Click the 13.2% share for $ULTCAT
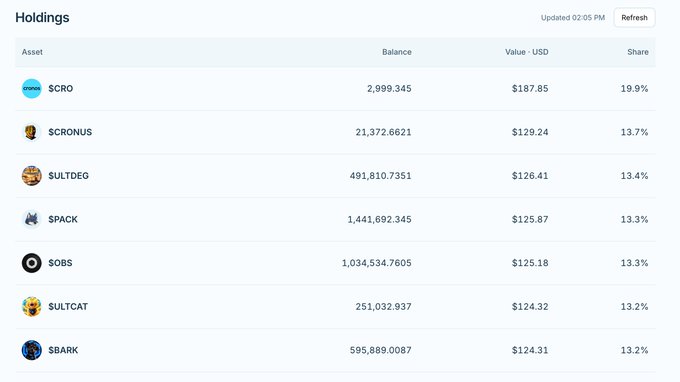This screenshot has width=680, height=382. [634, 307]
